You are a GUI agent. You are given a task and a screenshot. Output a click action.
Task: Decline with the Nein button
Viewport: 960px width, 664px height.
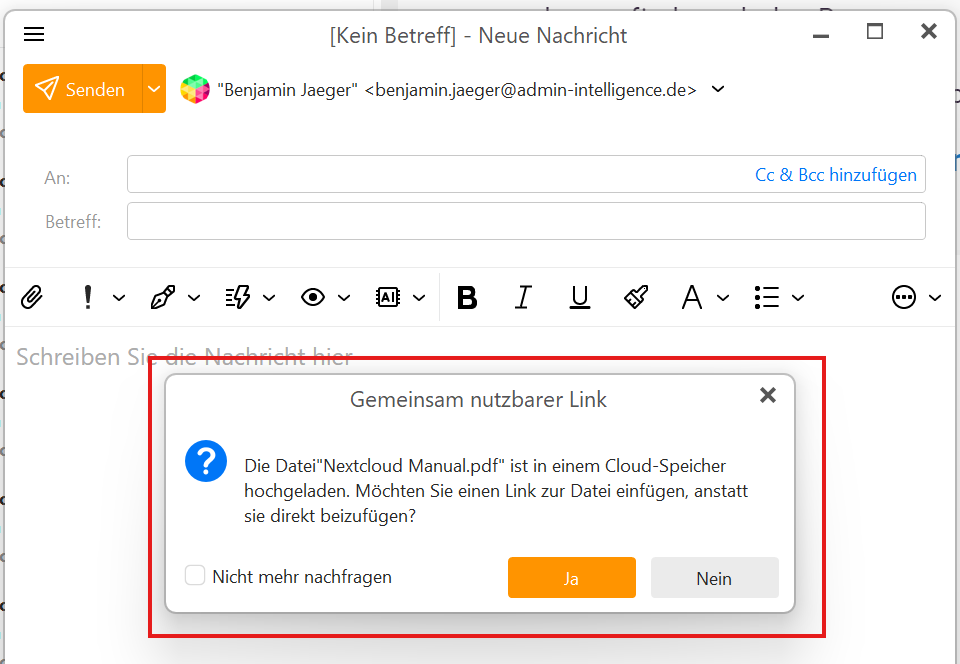pos(714,578)
